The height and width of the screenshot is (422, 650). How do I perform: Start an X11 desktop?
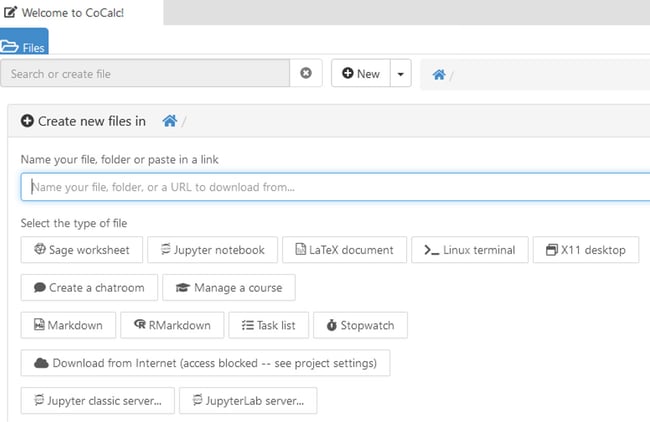click(586, 250)
